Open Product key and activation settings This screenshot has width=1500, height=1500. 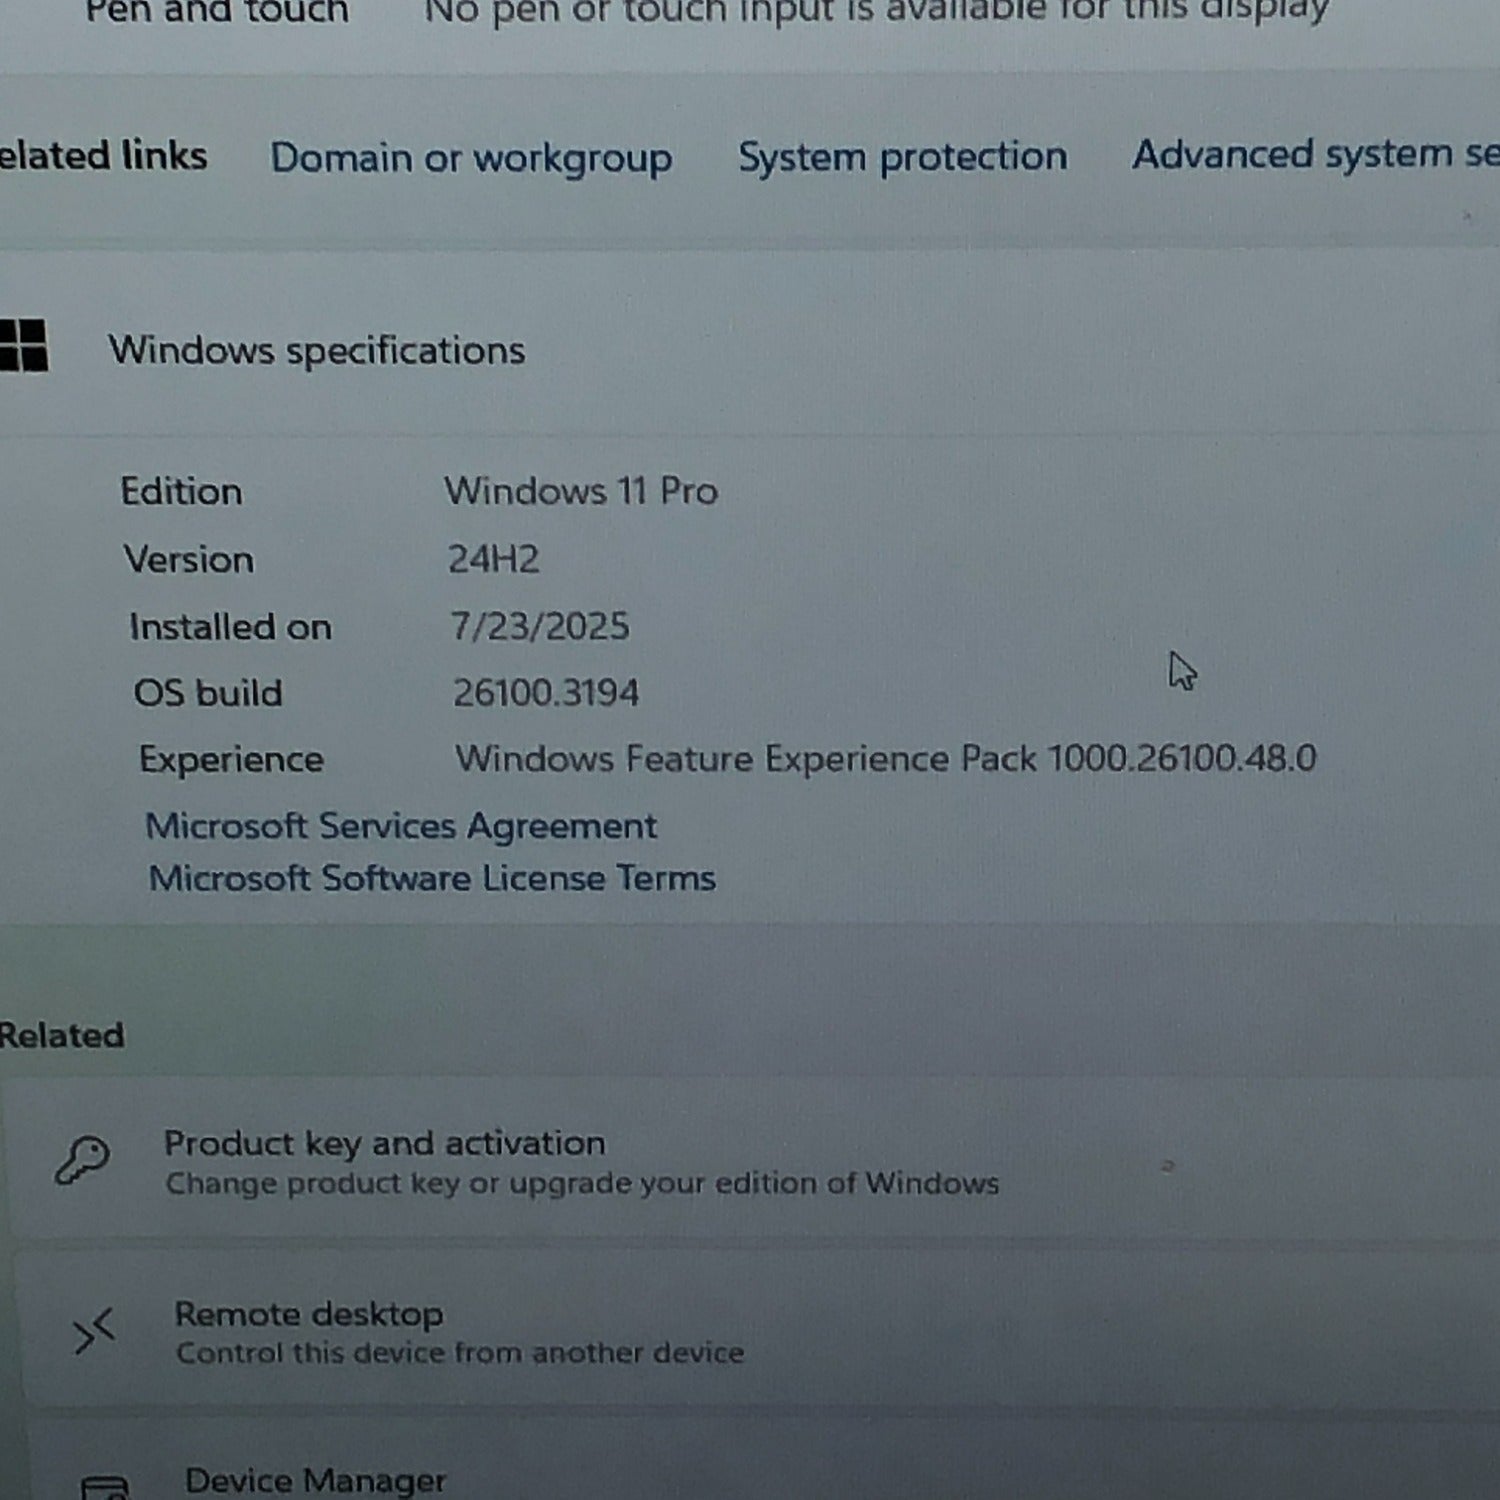tap(384, 1143)
